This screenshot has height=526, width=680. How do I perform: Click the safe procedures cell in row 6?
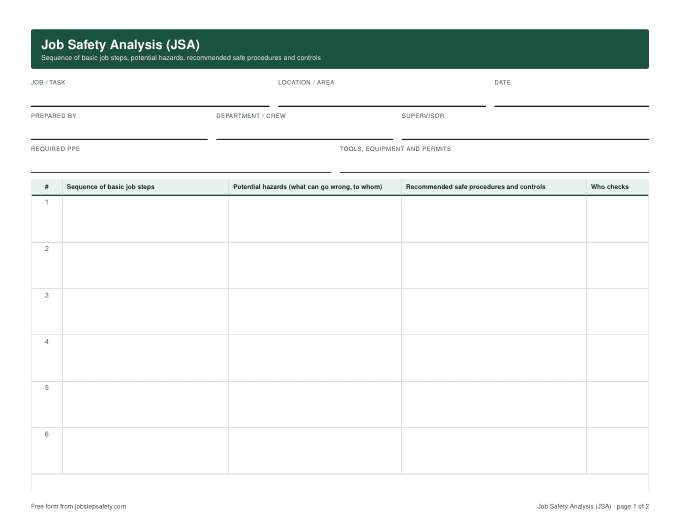pos(494,451)
